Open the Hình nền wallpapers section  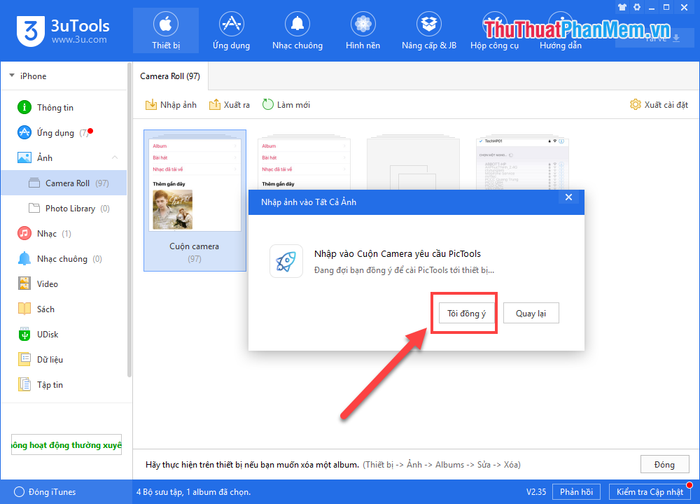tap(363, 30)
